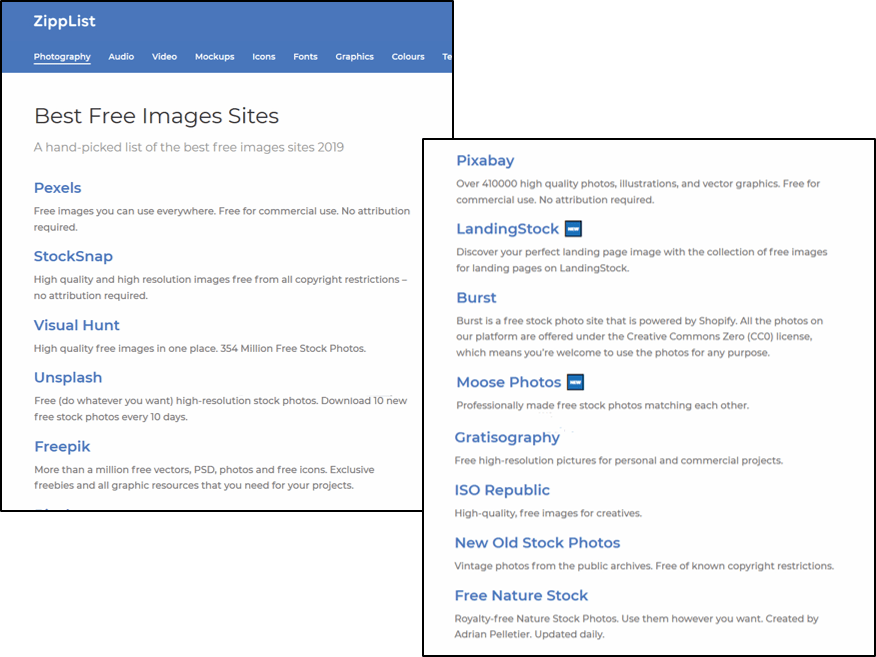Open the Pexels link
876x657 pixels.
tap(58, 188)
